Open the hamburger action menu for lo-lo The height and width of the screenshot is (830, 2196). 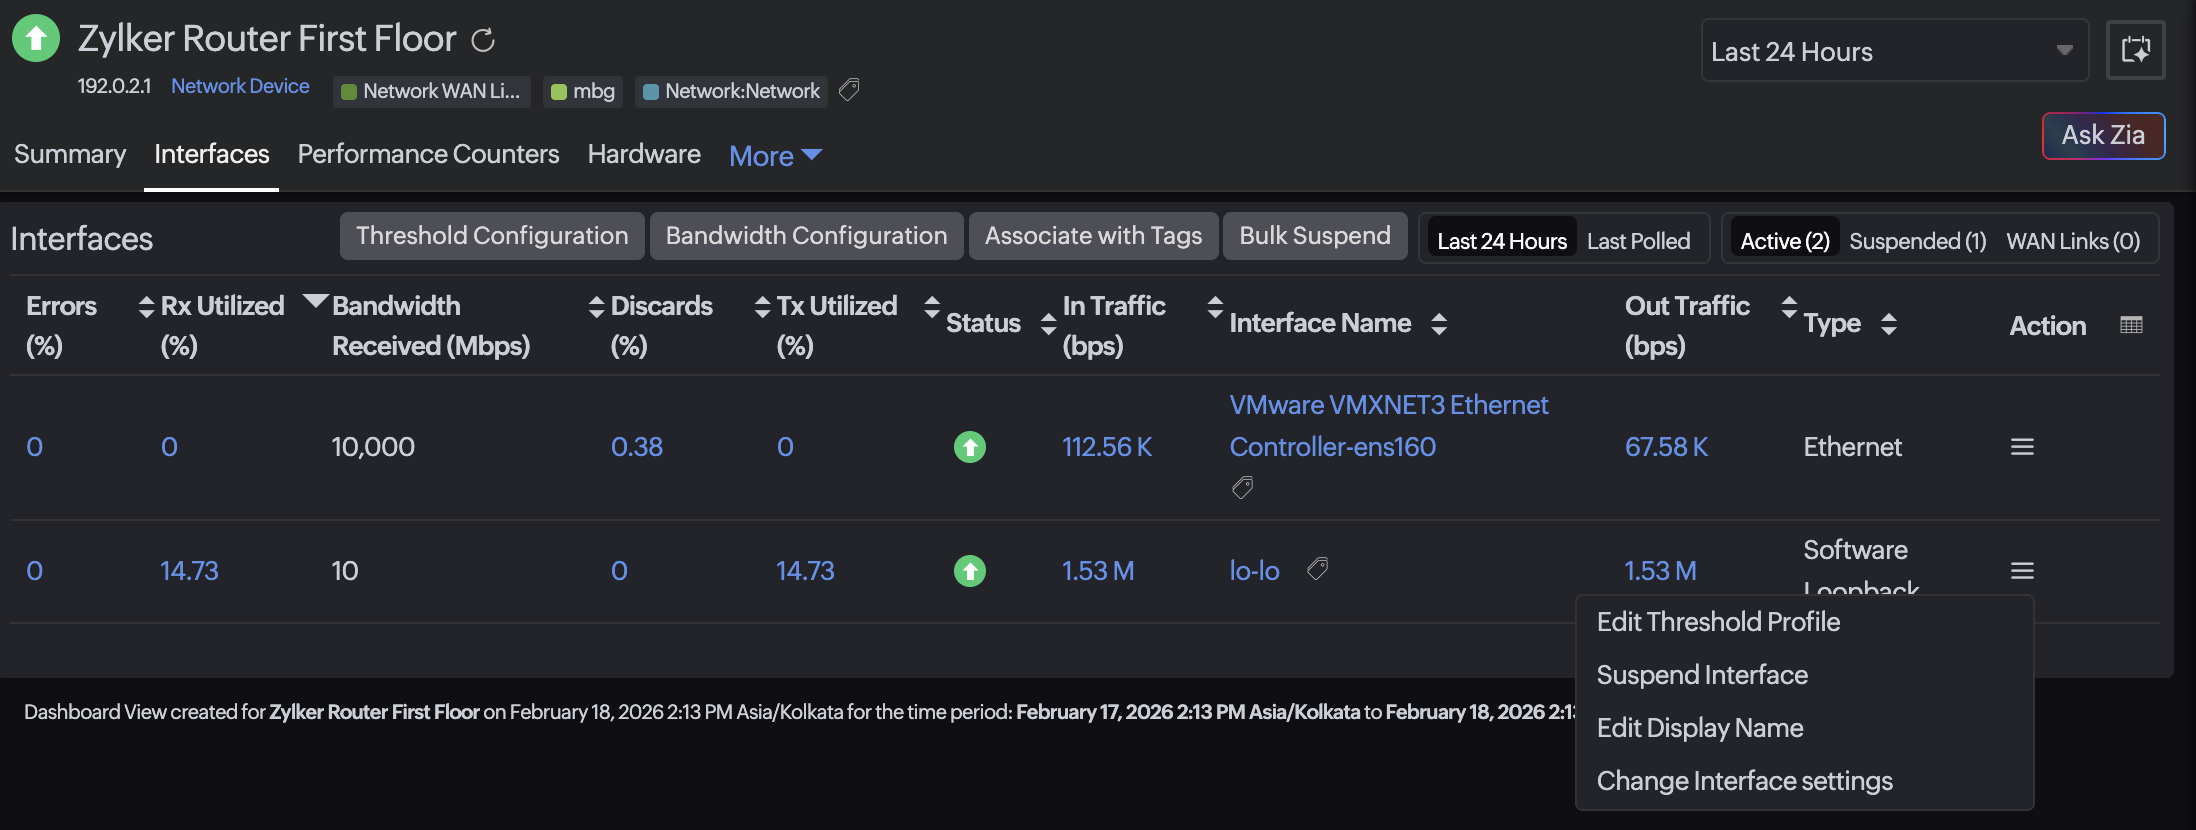(2022, 571)
